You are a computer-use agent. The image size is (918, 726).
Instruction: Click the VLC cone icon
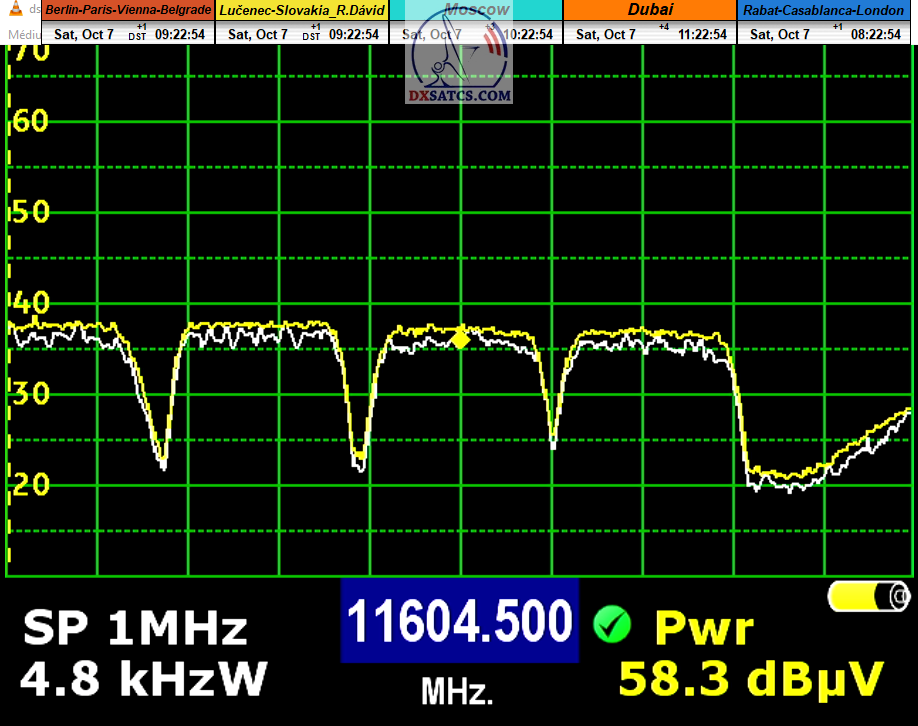coord(9,9)
